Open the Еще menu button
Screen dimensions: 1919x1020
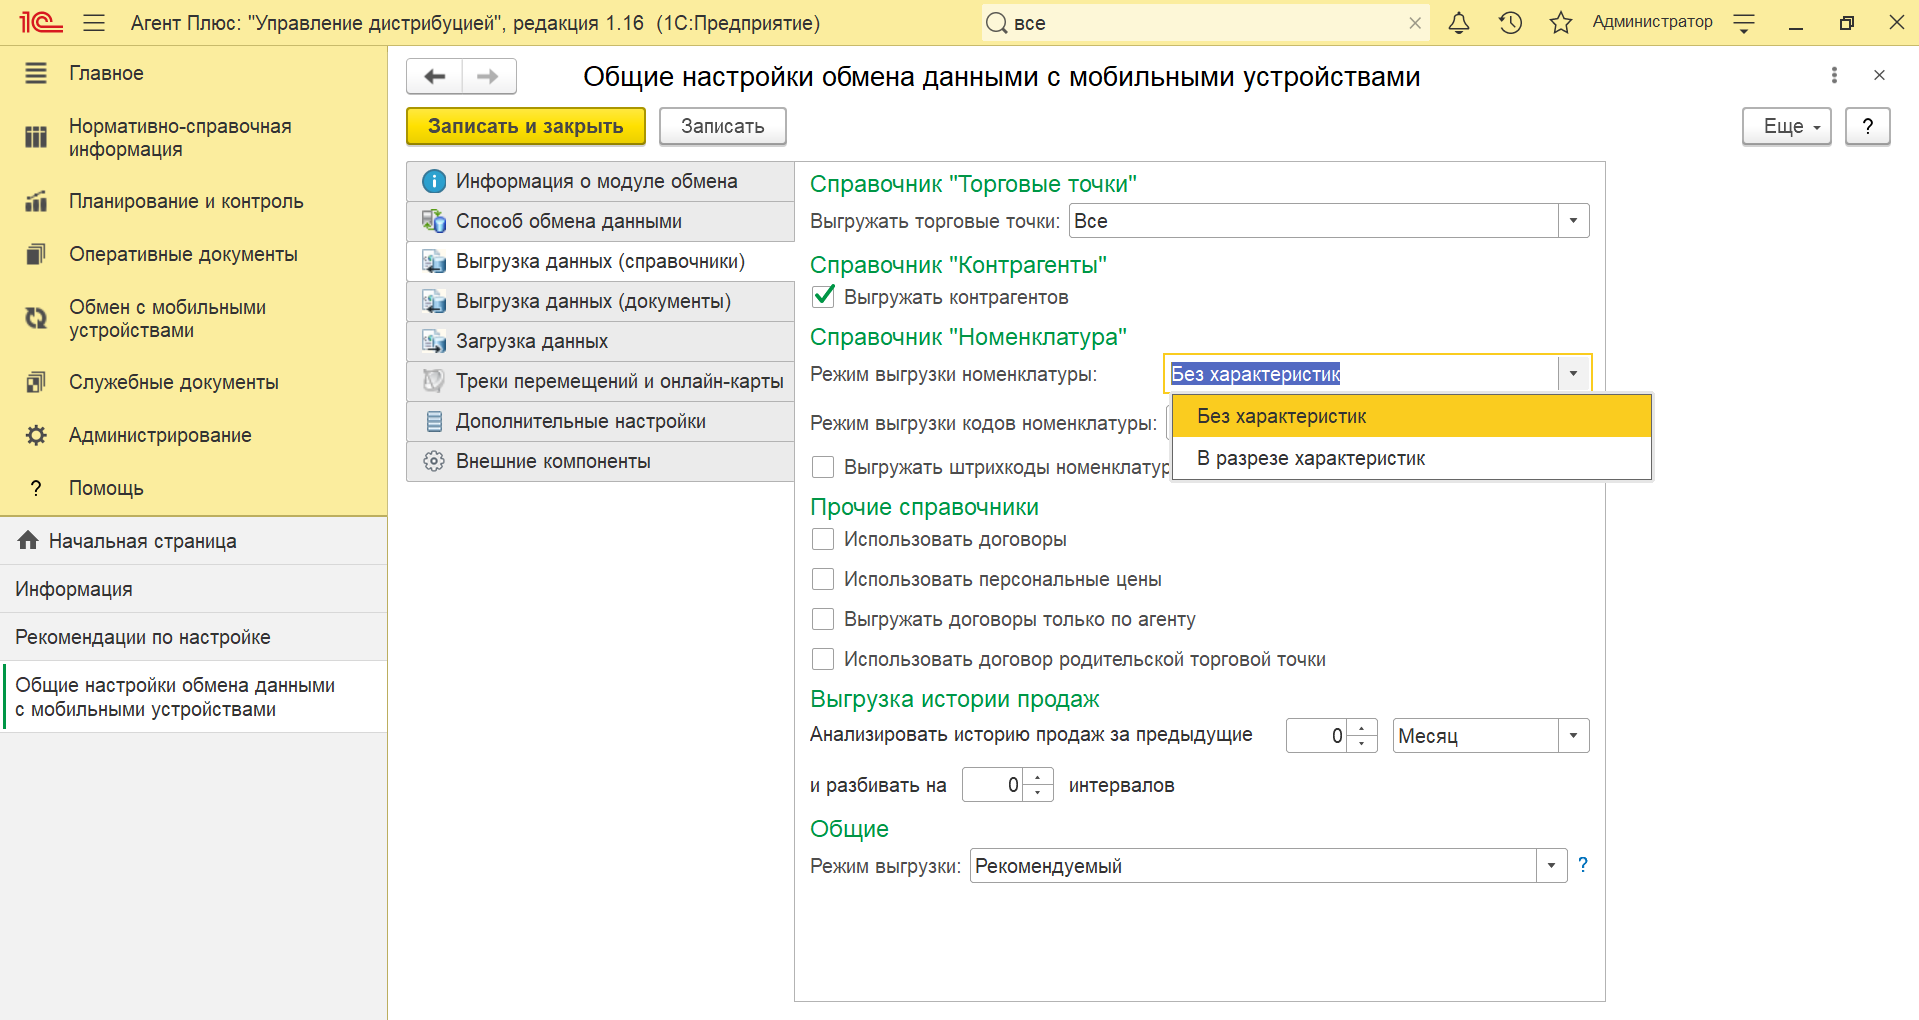pos(1786,126)
